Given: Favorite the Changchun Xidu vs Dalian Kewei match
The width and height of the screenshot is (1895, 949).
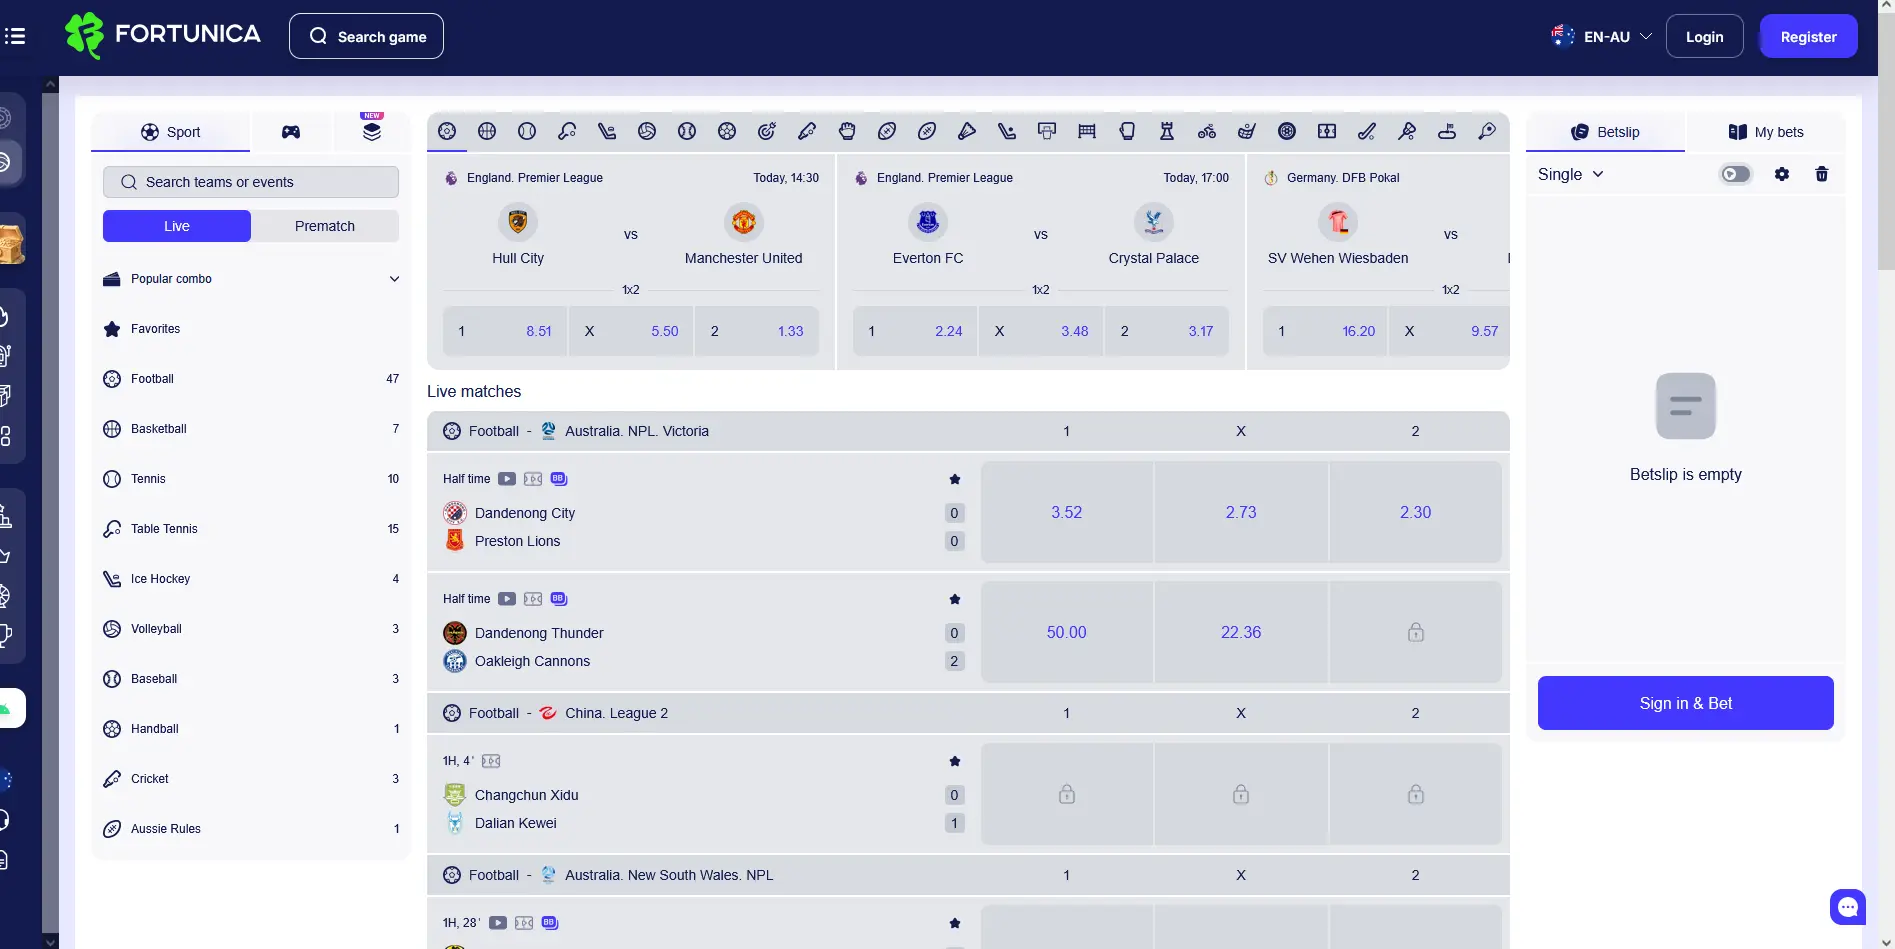Looking at the screenshot, I should pyautogui.click(x=955, y=761).
